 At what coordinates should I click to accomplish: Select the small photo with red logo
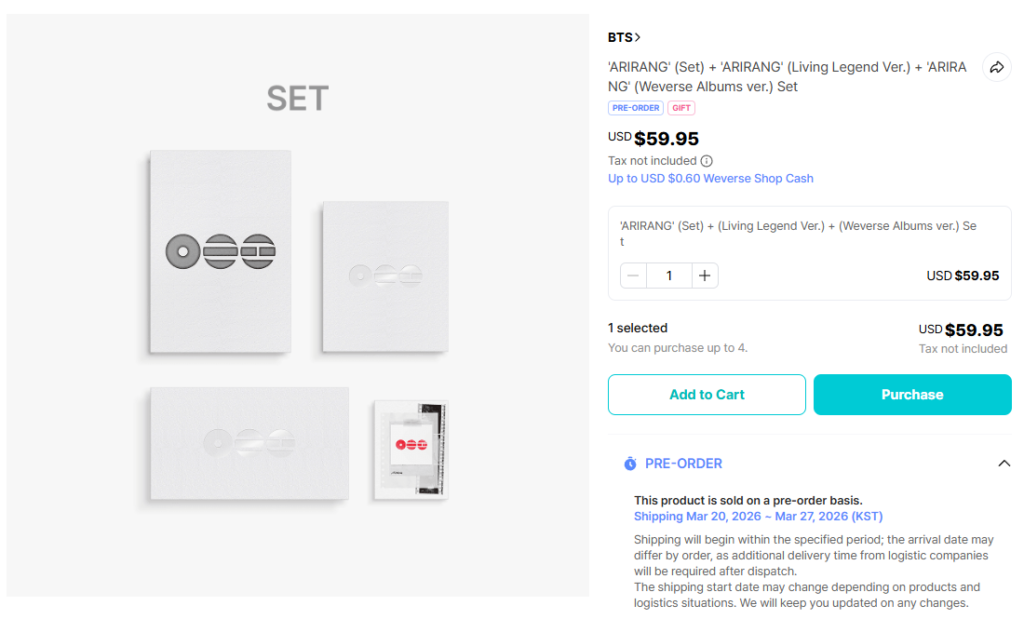pos(410,448)
